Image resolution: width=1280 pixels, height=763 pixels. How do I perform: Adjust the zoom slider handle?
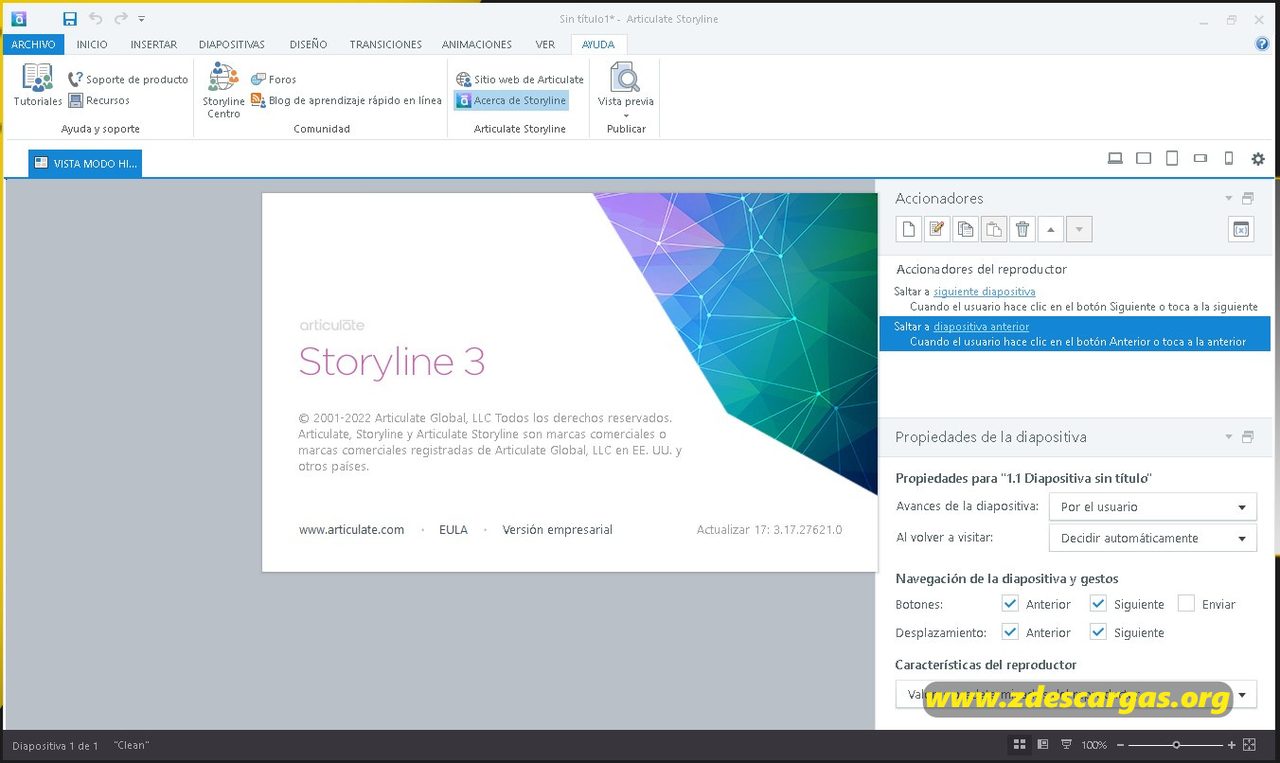pyautogui.click(x=1176, y=745)
